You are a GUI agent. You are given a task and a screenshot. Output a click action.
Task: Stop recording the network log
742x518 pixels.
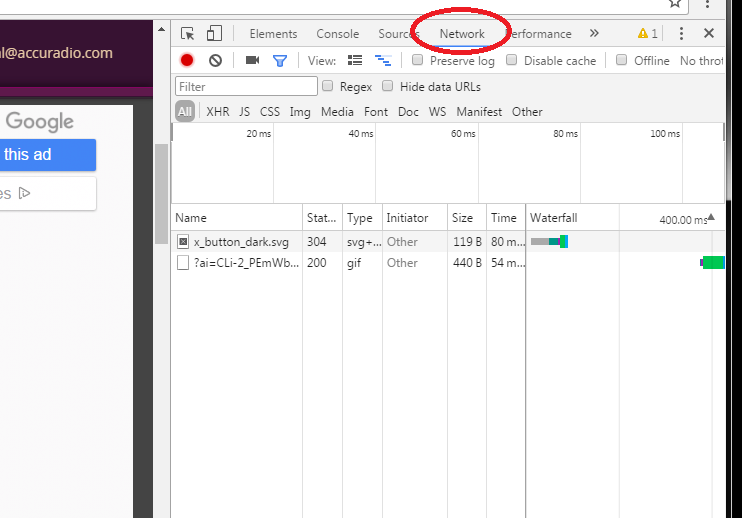[x=187, y=61]
